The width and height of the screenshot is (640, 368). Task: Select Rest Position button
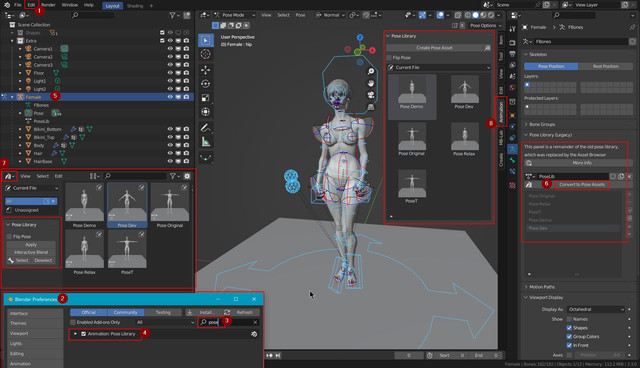[x=606, y=66]
